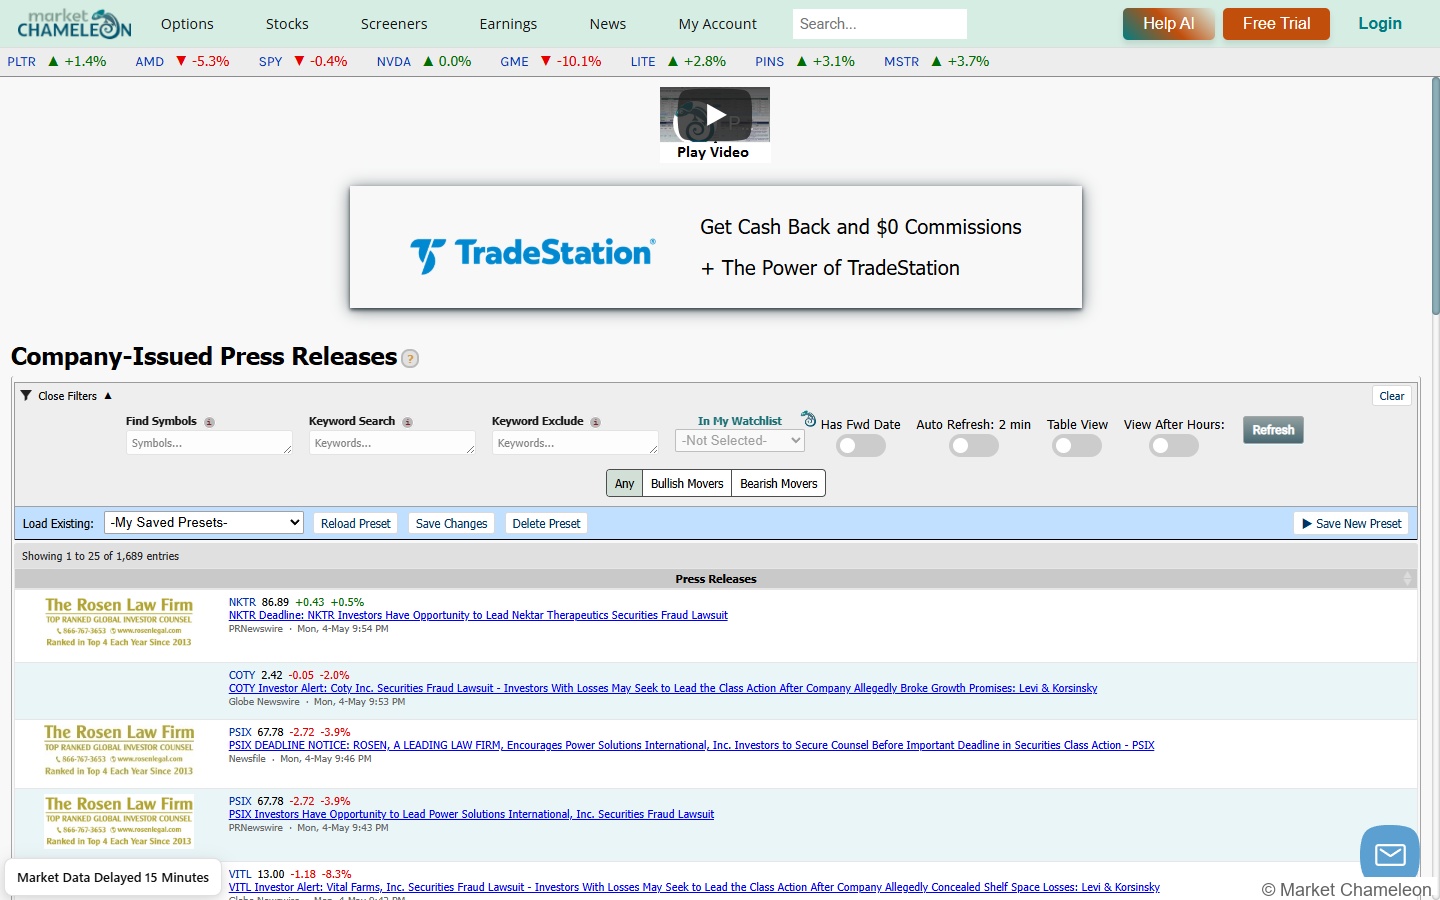Click the MSTR ticker in the tape
This screenshot has height=900, width=1440.
[x=901, y=62]
